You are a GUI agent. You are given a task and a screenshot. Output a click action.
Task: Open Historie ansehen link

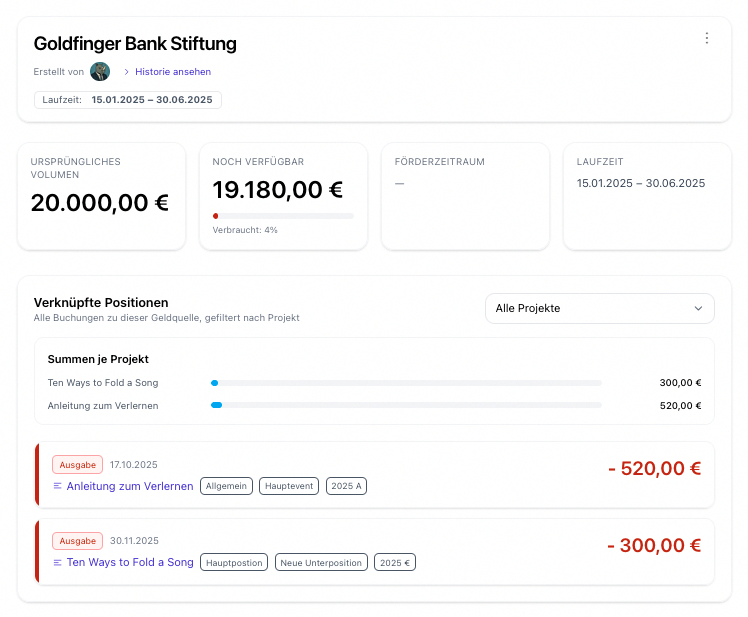point(173,72)
